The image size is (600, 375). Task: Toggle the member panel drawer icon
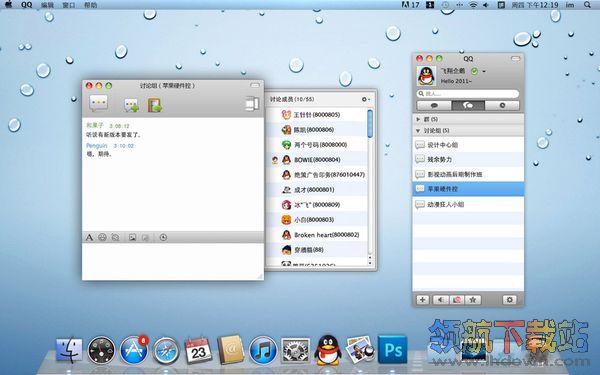251,104
